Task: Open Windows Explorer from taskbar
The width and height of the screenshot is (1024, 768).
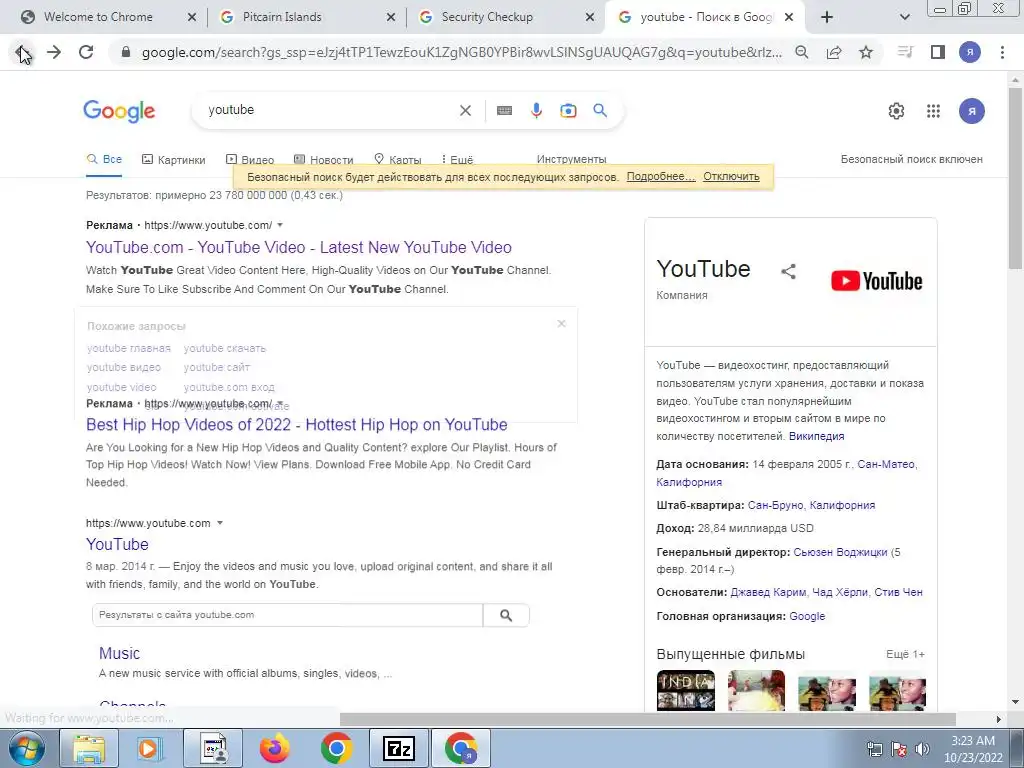Action: 89,748
